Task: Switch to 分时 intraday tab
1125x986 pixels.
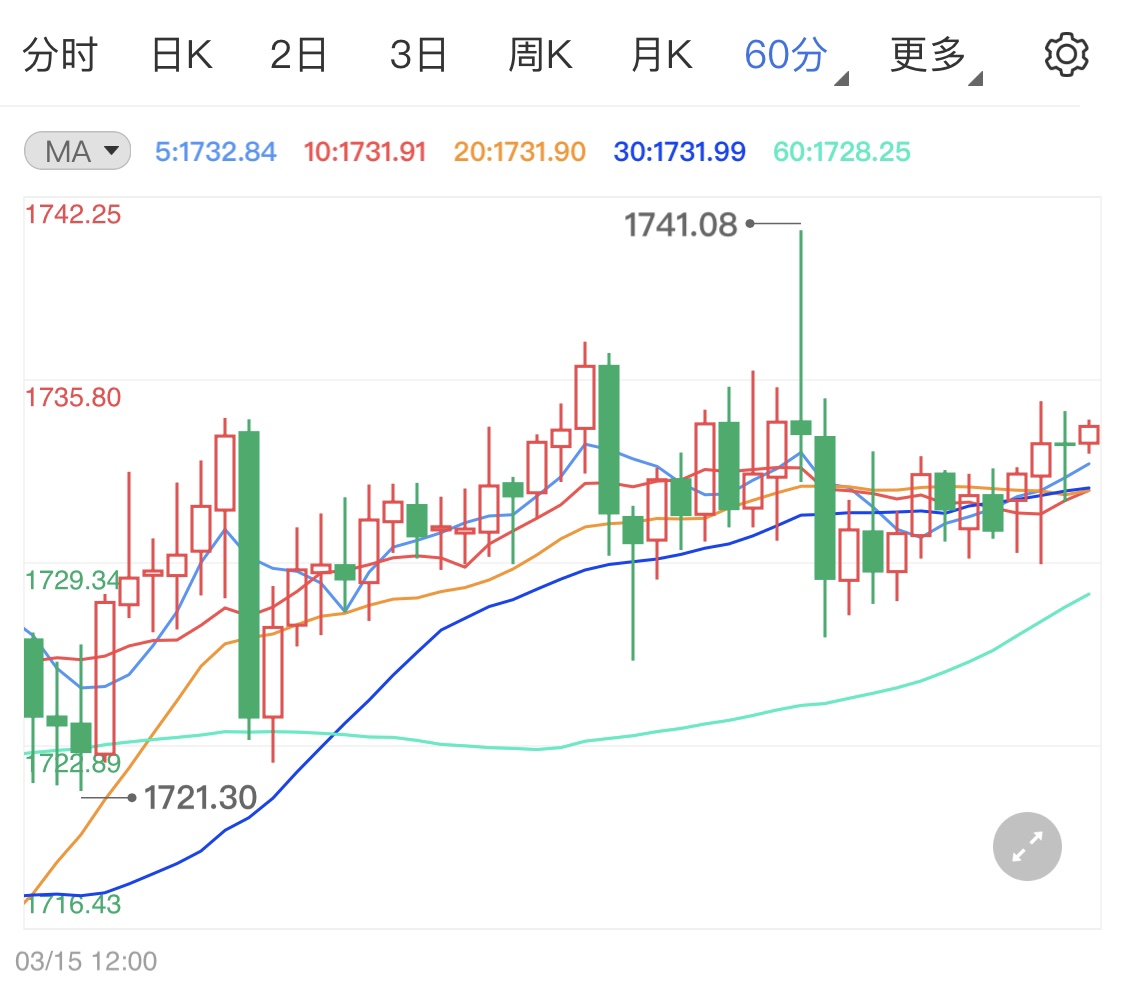Action: click(x=60, y=55)
